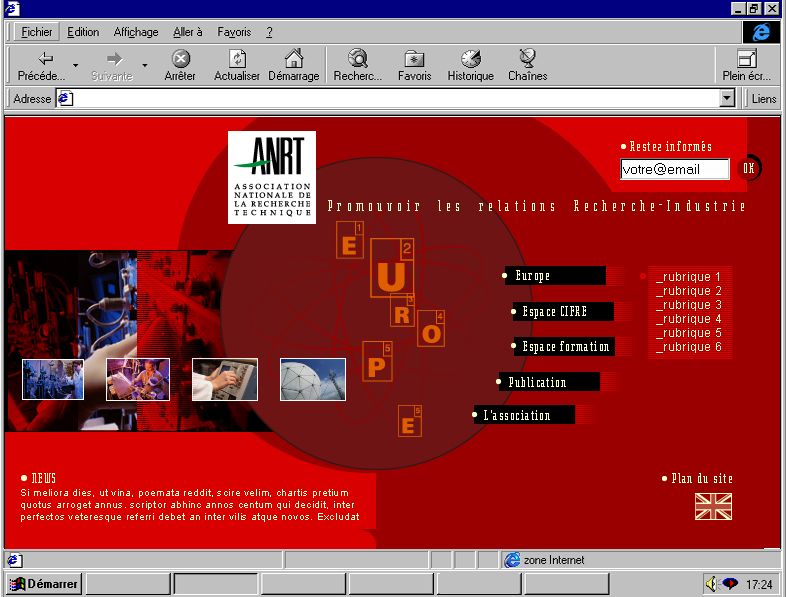
Task: Open the Précédente back history dropdown arrow
Action: pos(75,66)
